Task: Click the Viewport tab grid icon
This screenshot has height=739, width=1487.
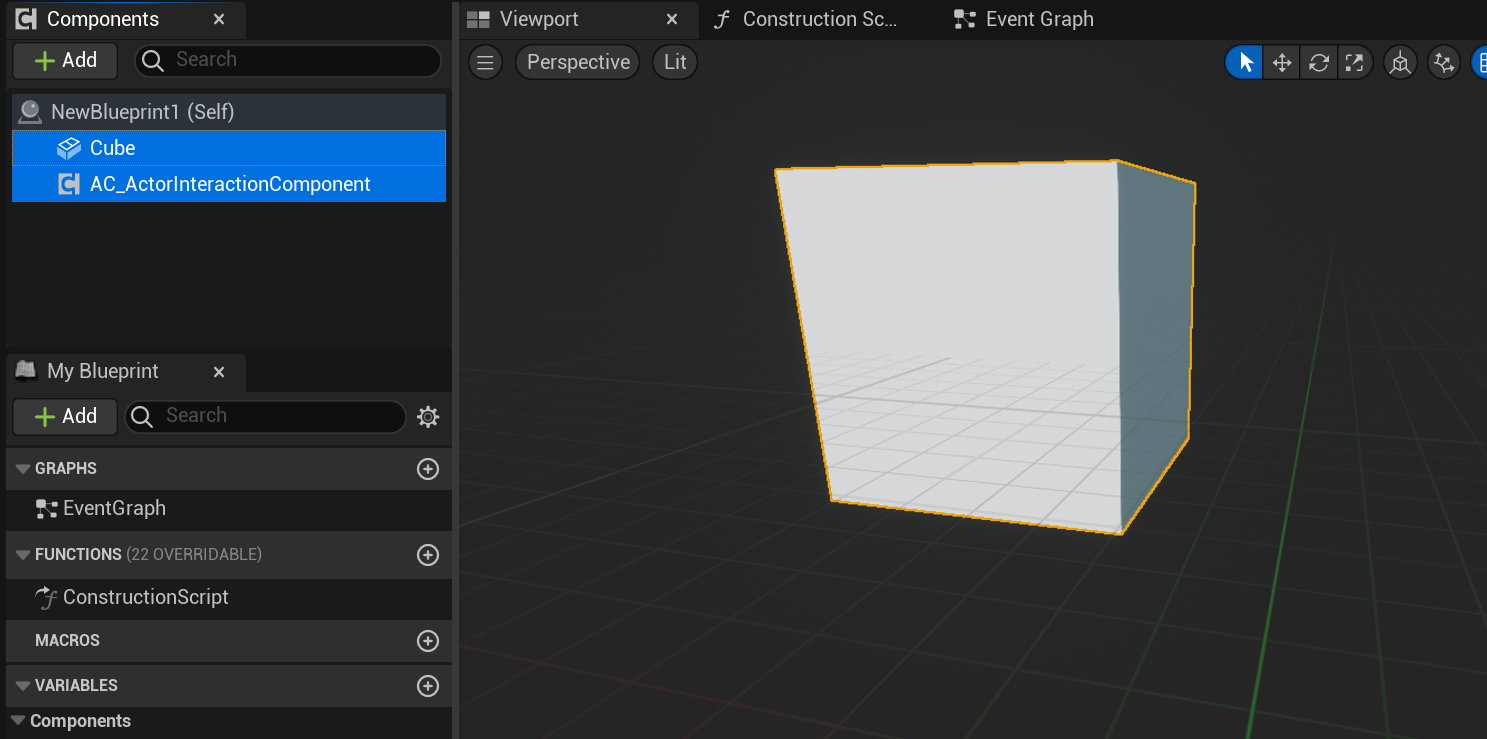Action: tap(478, 19)
